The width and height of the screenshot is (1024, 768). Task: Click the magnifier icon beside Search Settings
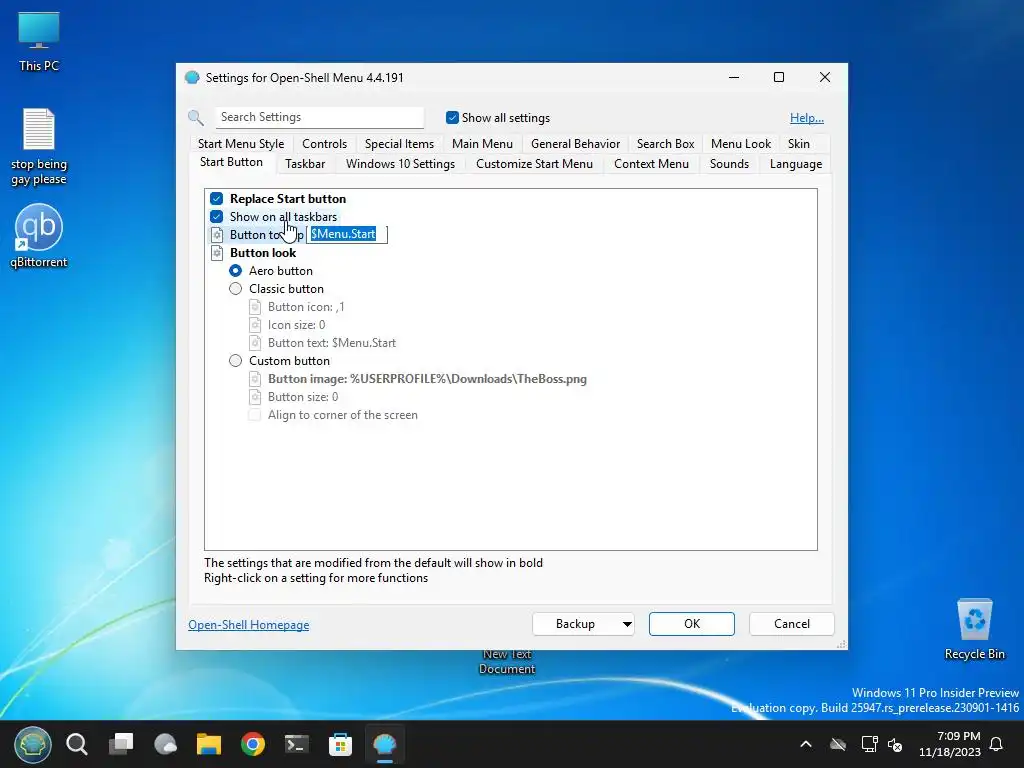tap(195, 118)
